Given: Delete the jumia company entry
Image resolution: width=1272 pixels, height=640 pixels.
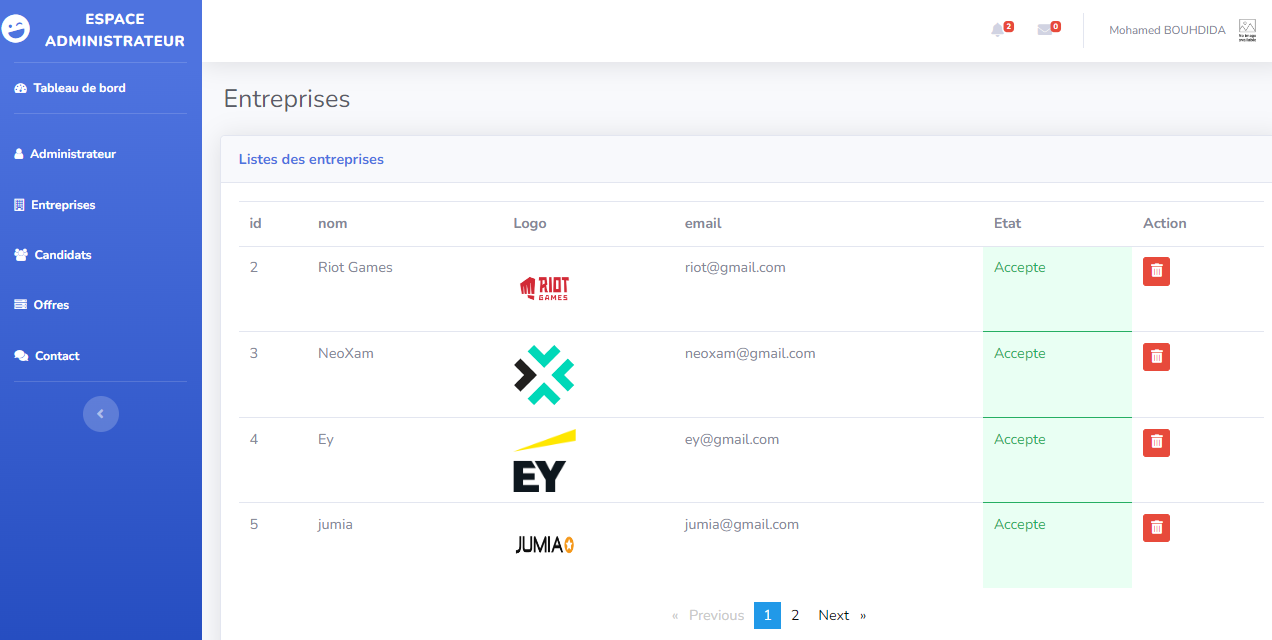Looking at the screenshot, I should click(x=1156, y=528).
